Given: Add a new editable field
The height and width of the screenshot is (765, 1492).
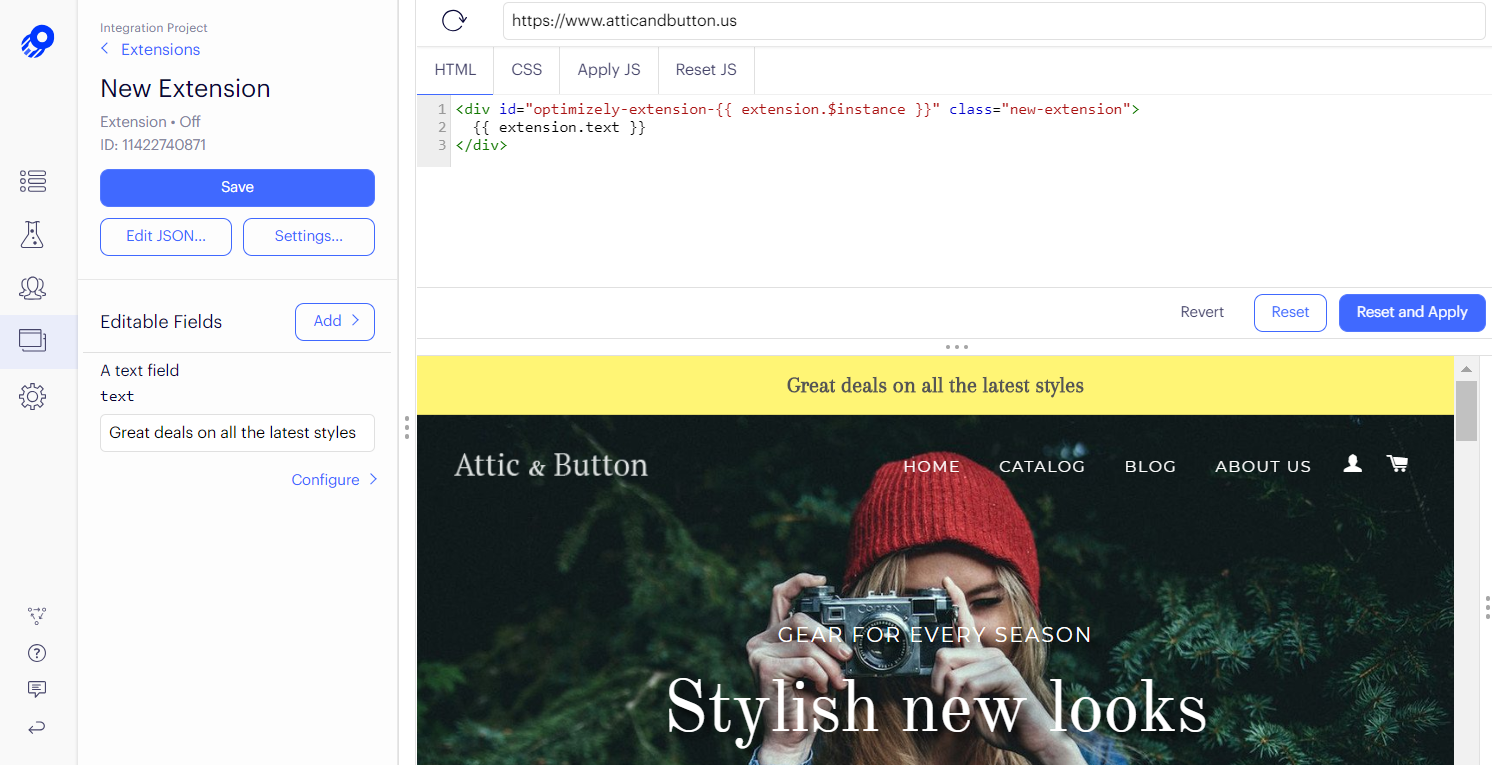Looking at the screenshot, I should coord(335,321).
